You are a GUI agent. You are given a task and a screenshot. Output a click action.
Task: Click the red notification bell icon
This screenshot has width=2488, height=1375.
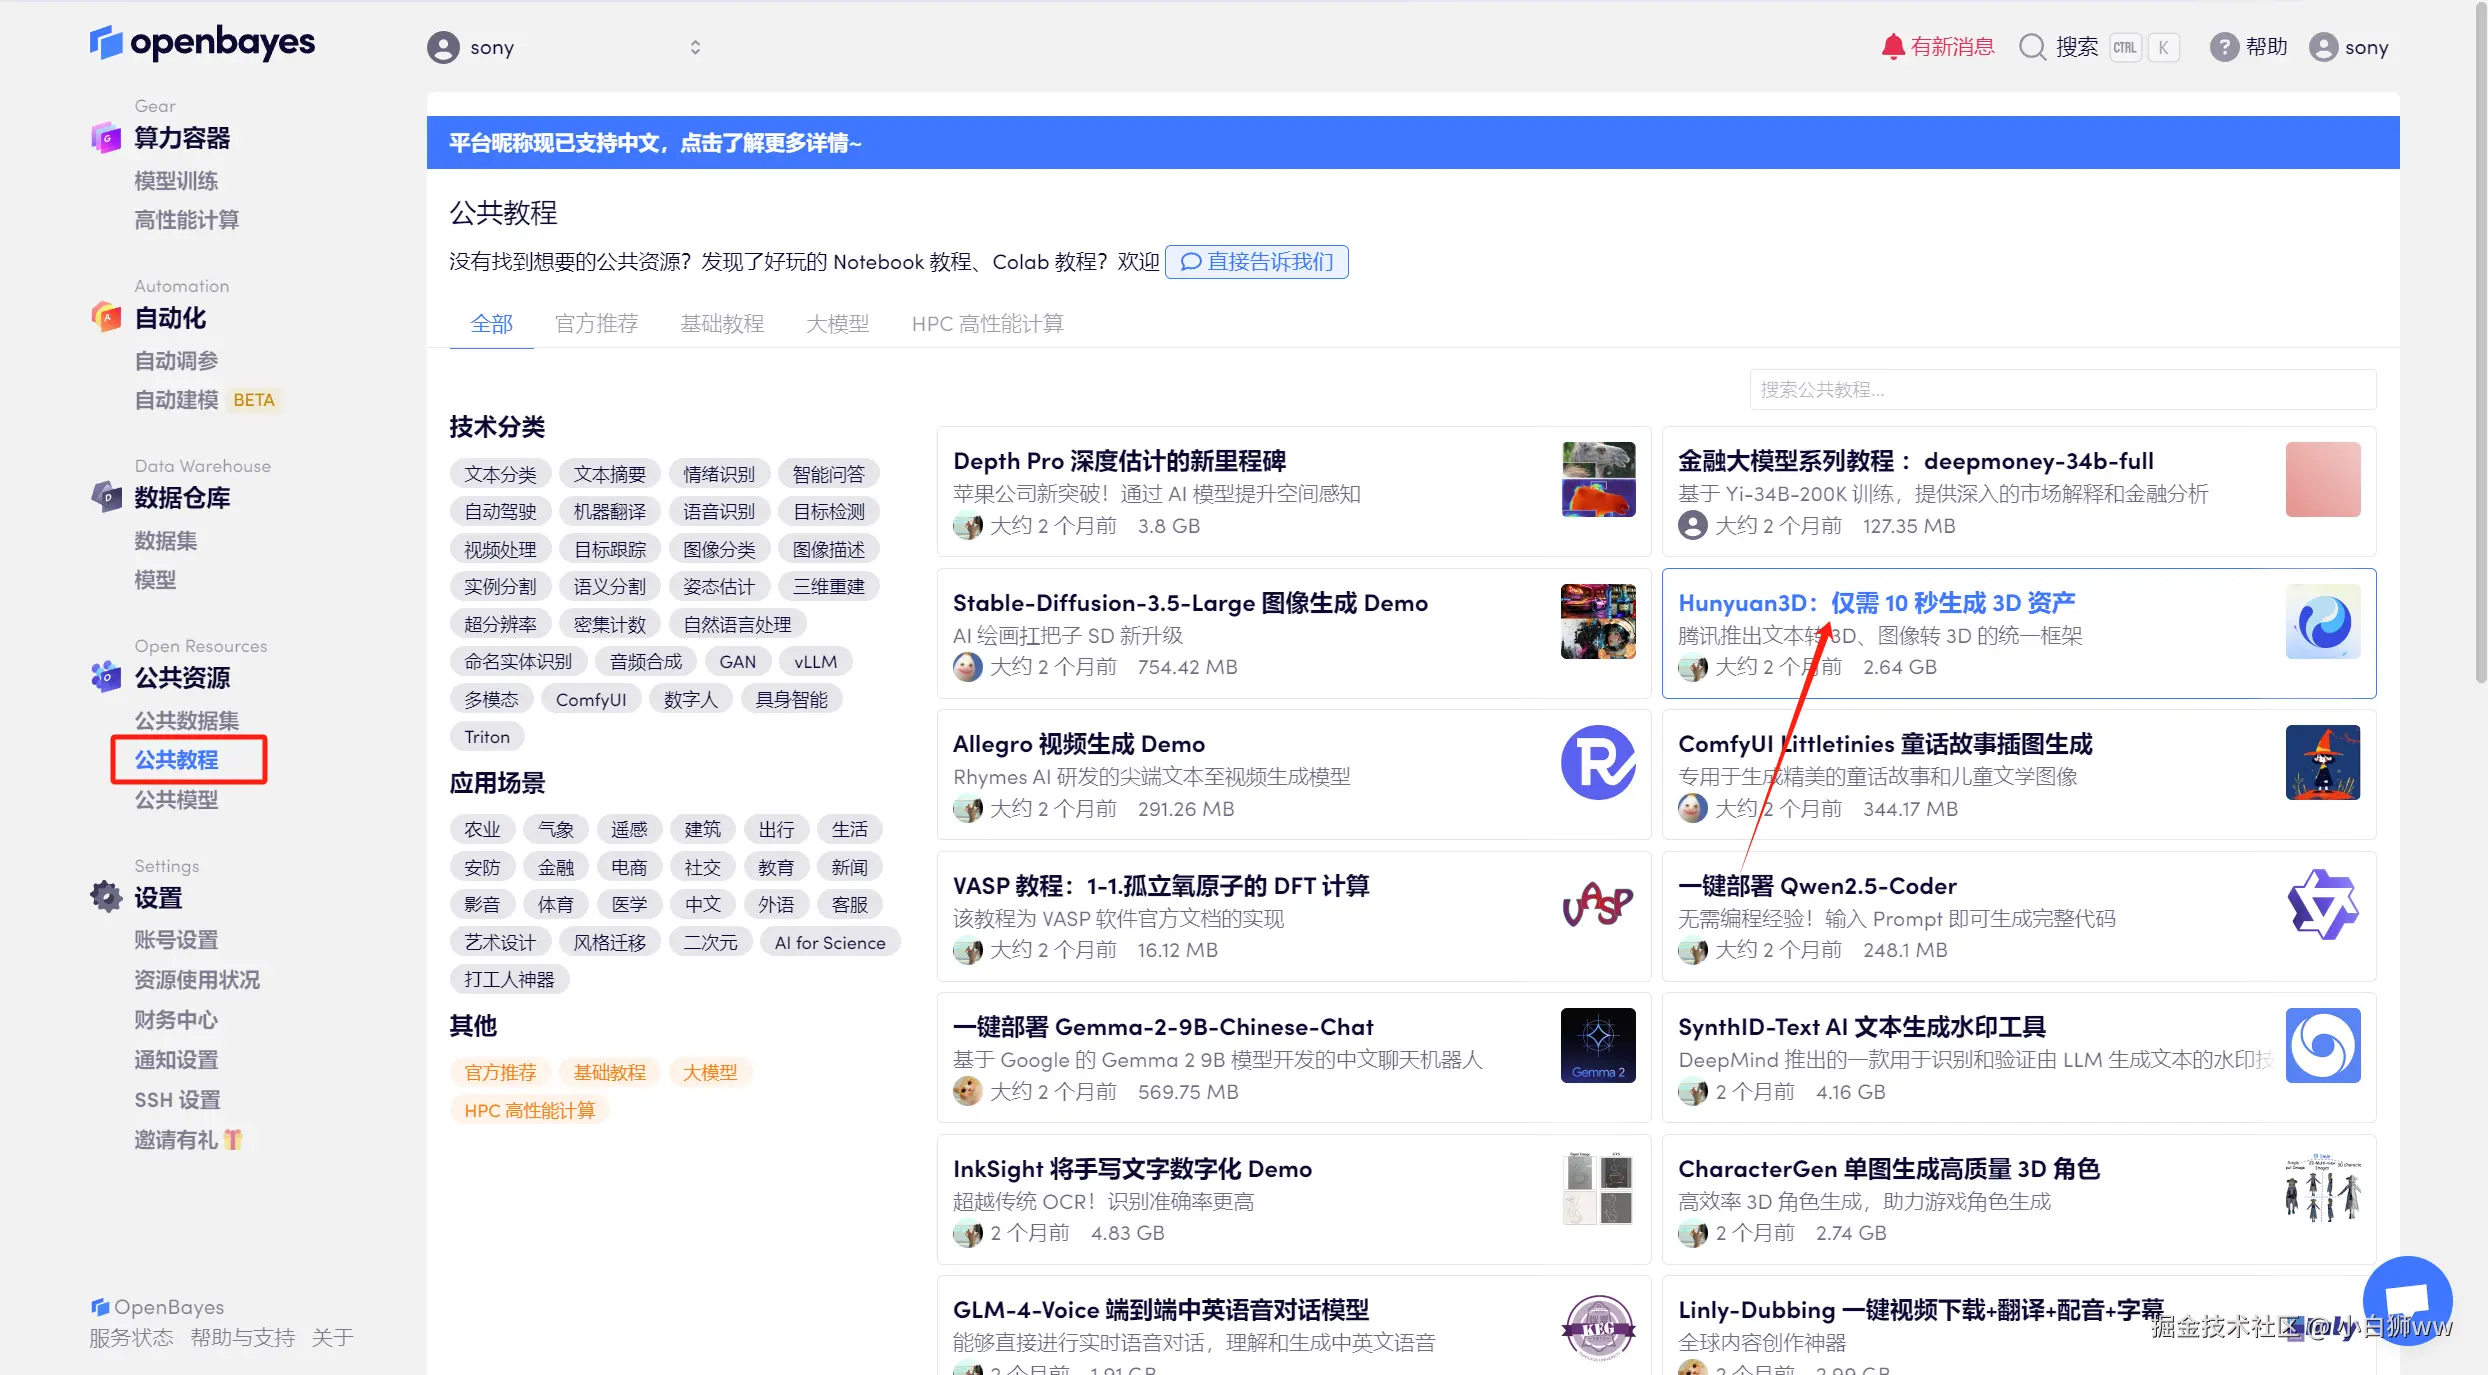[x=1892, y=47]
